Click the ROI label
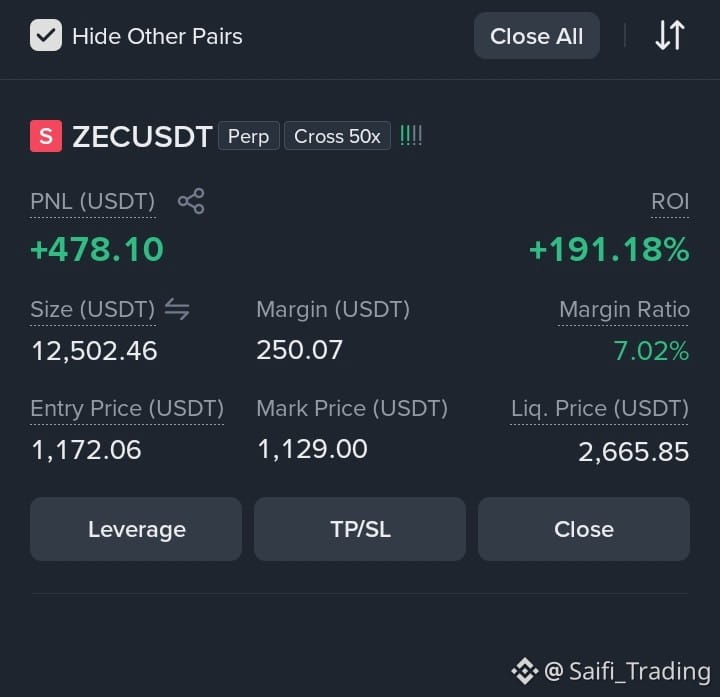The image size is (720, 697). pyautogui.click(x=670, y=202)
